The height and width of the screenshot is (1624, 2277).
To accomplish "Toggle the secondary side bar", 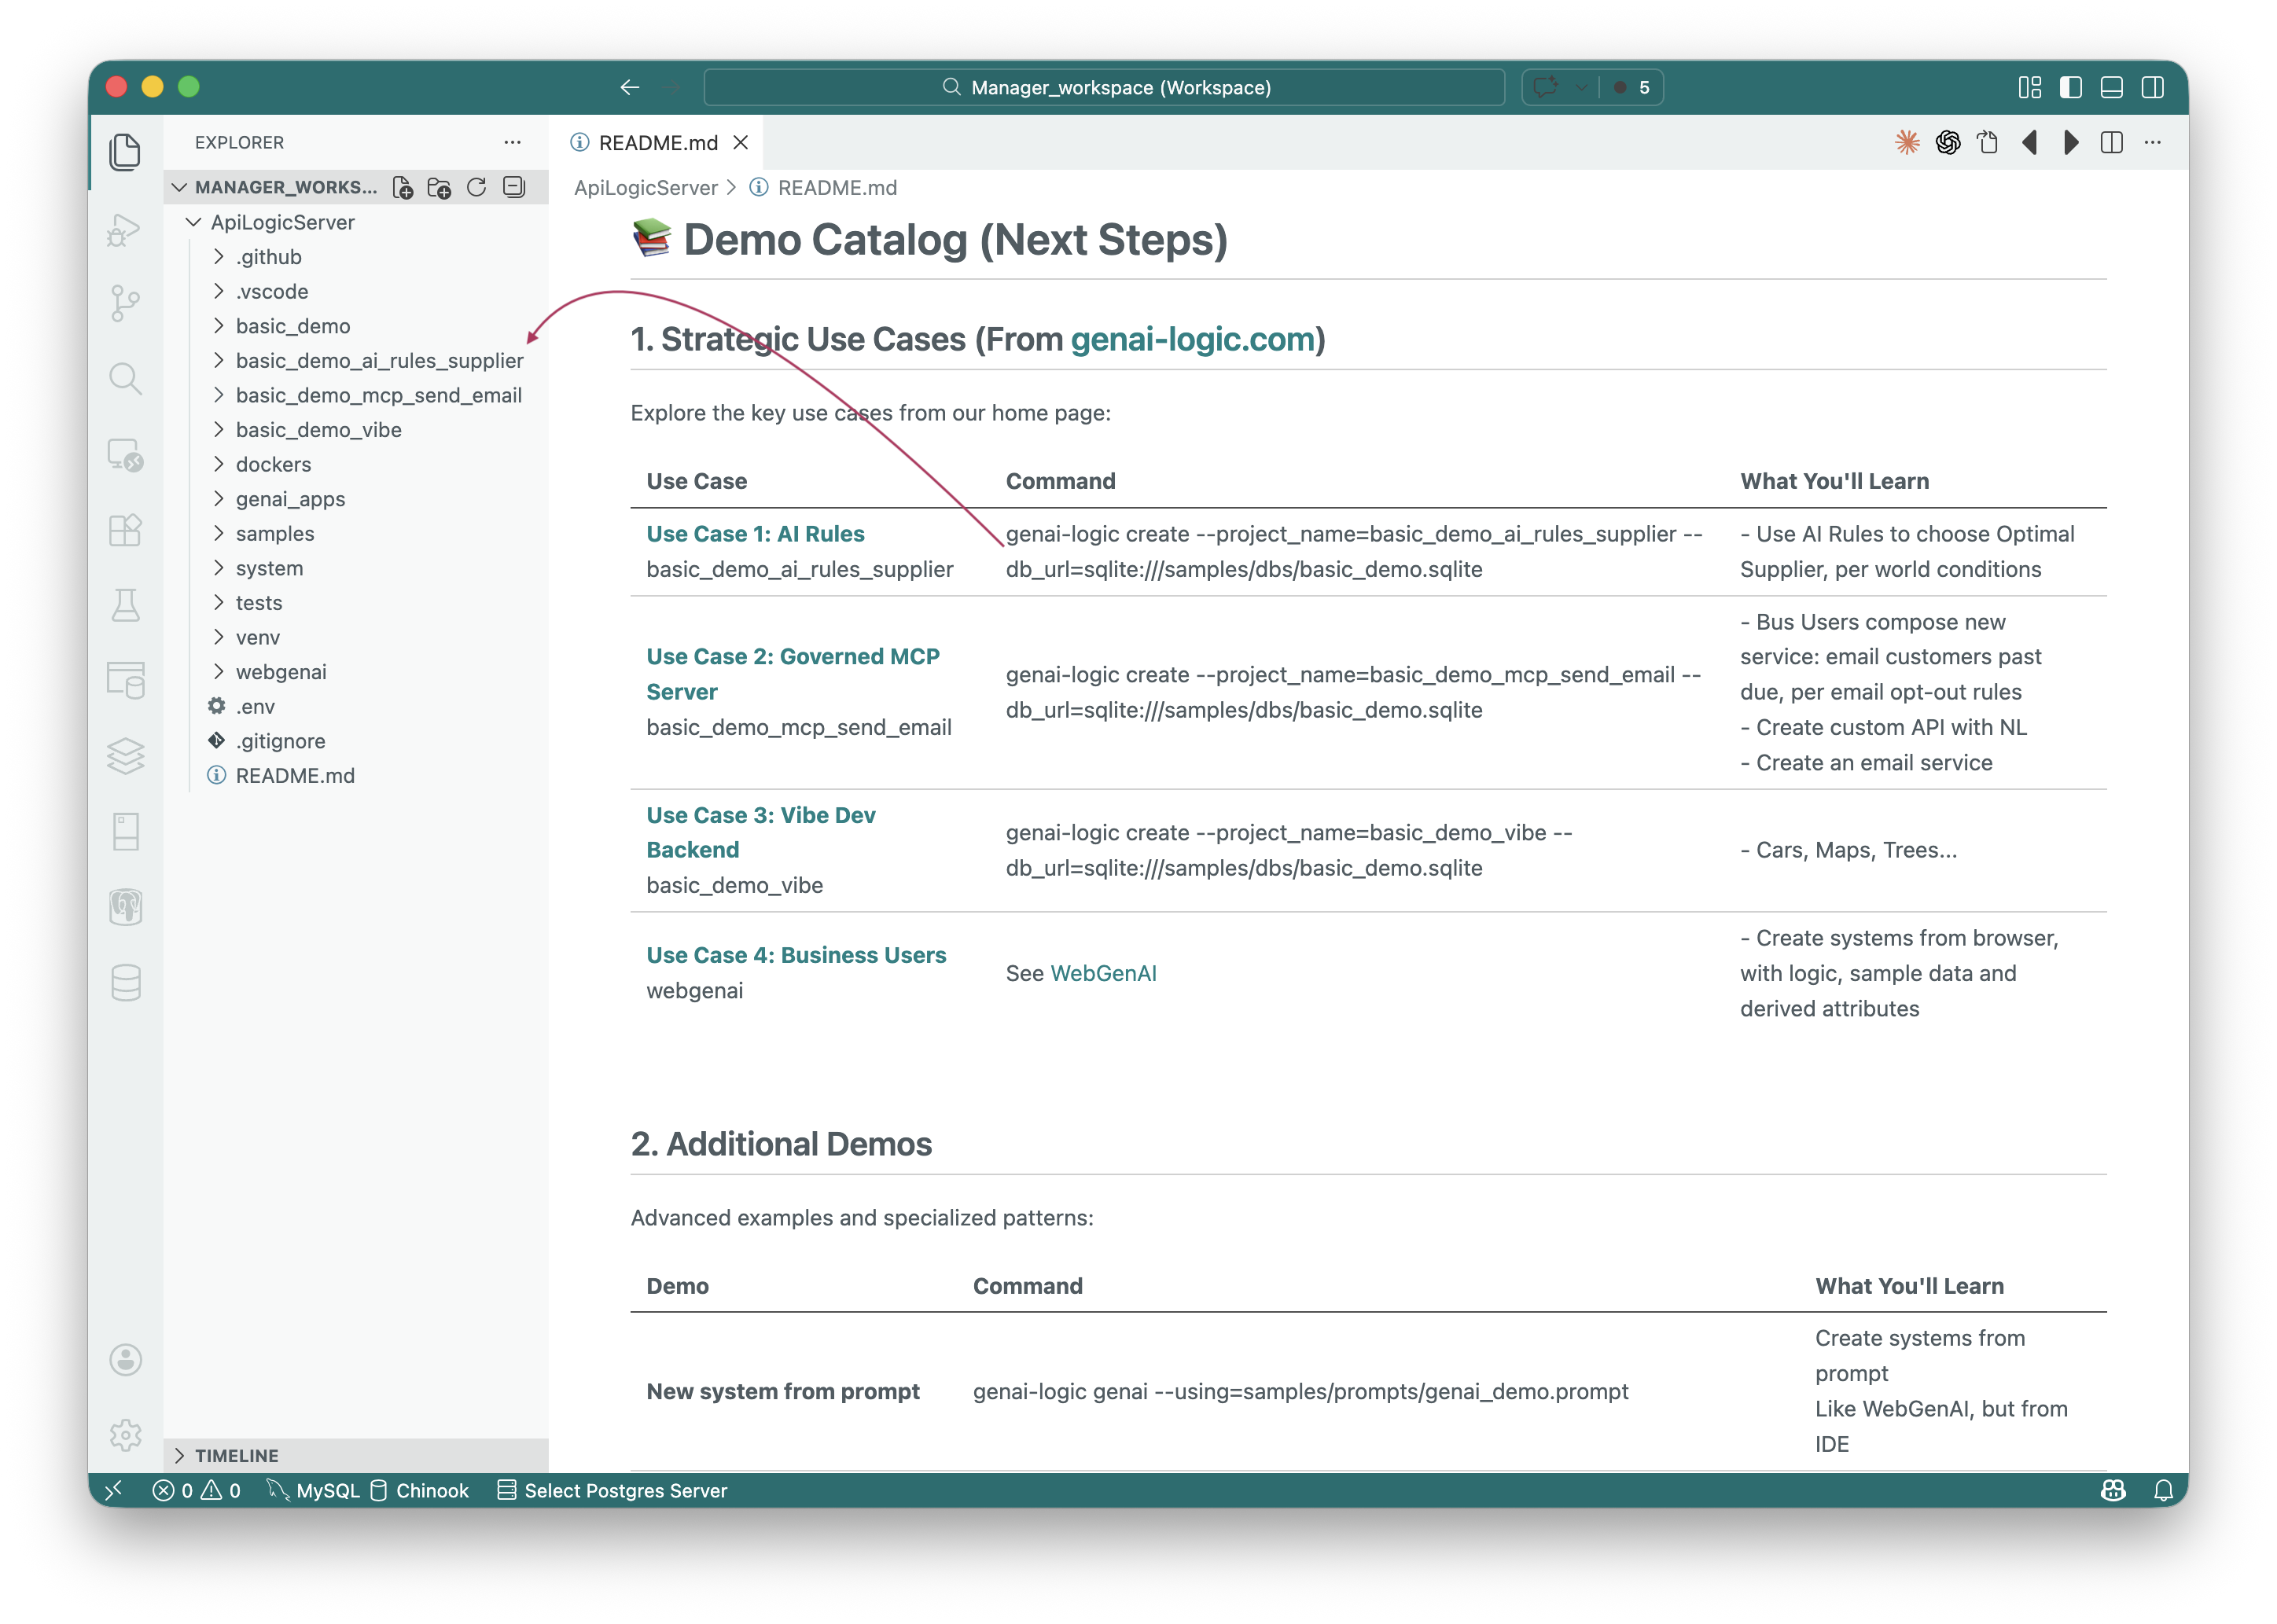I will click(x=2153, y=88).
